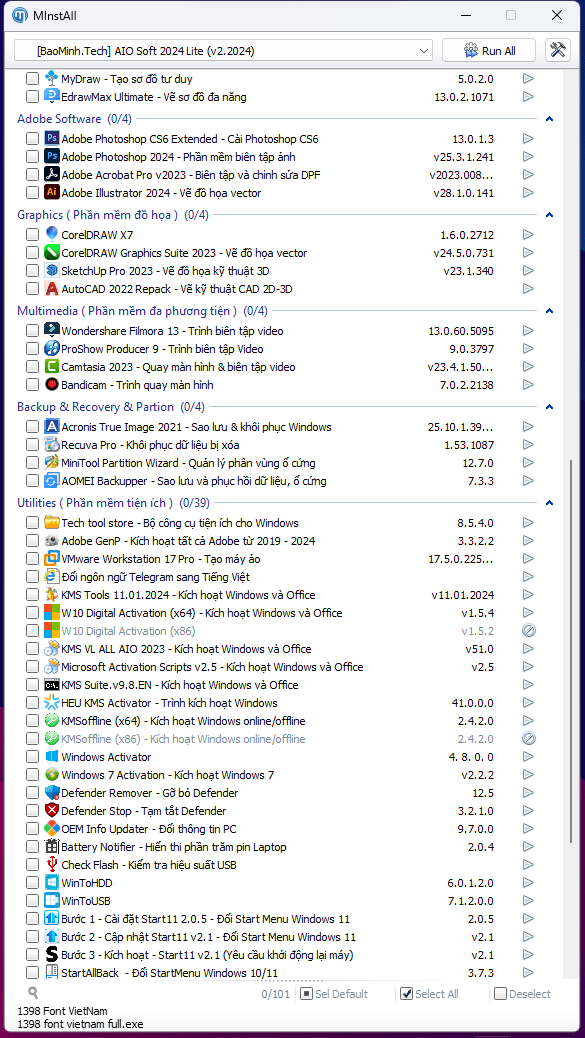This screenshot has width=585, height=1038.
Task: Click the Run All button
Action: coord(490,50)
